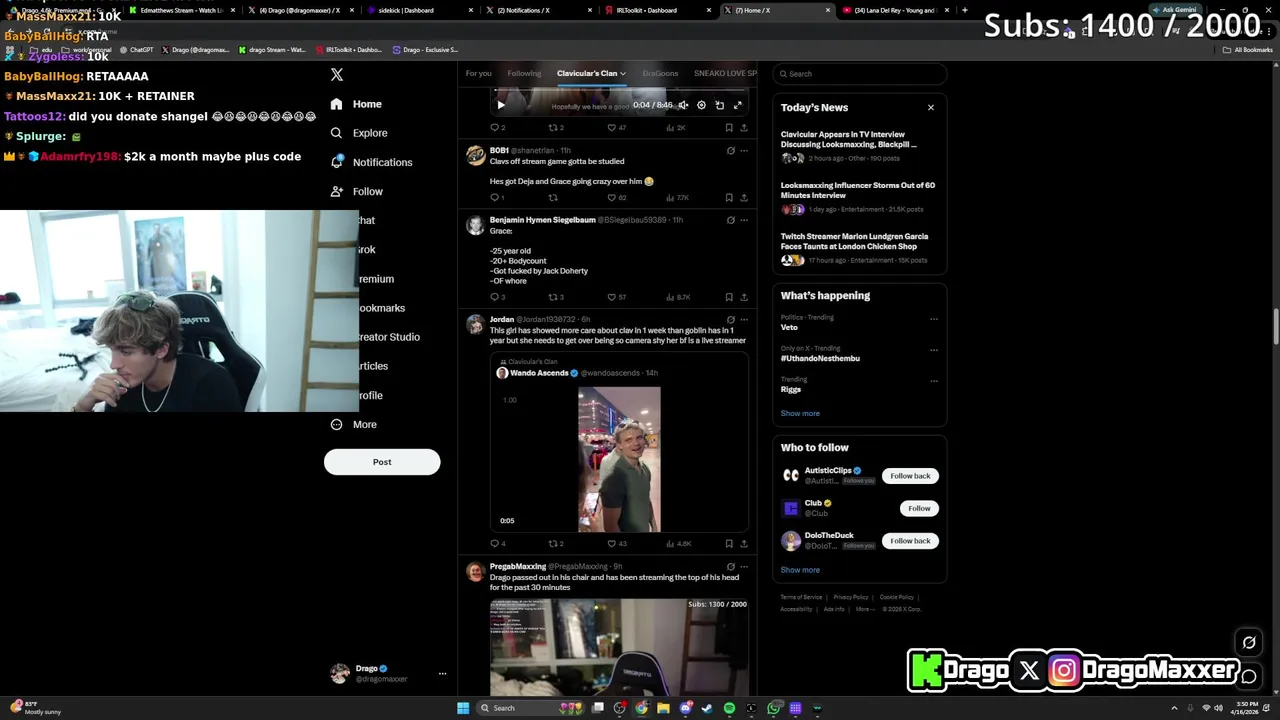Follow back AutisticClips

point(910,476)
